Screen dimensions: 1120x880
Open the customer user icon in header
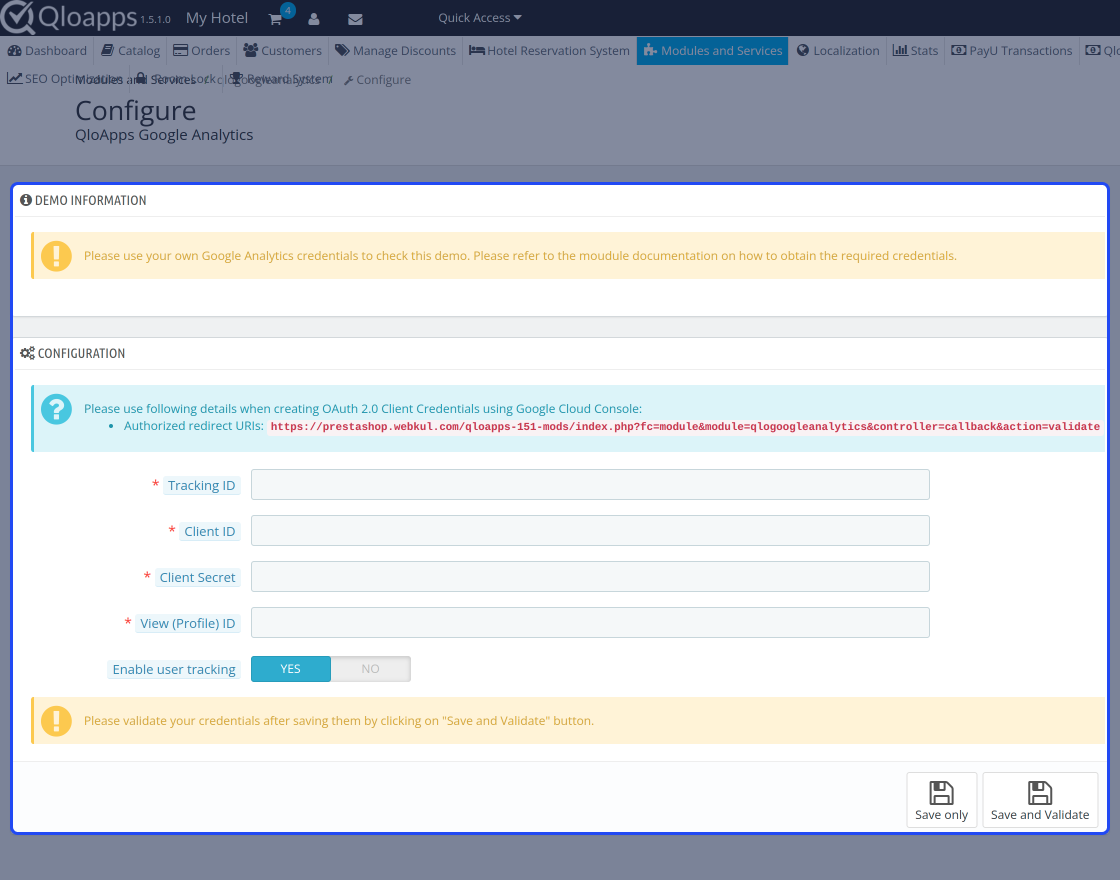(x=314, y=19)
